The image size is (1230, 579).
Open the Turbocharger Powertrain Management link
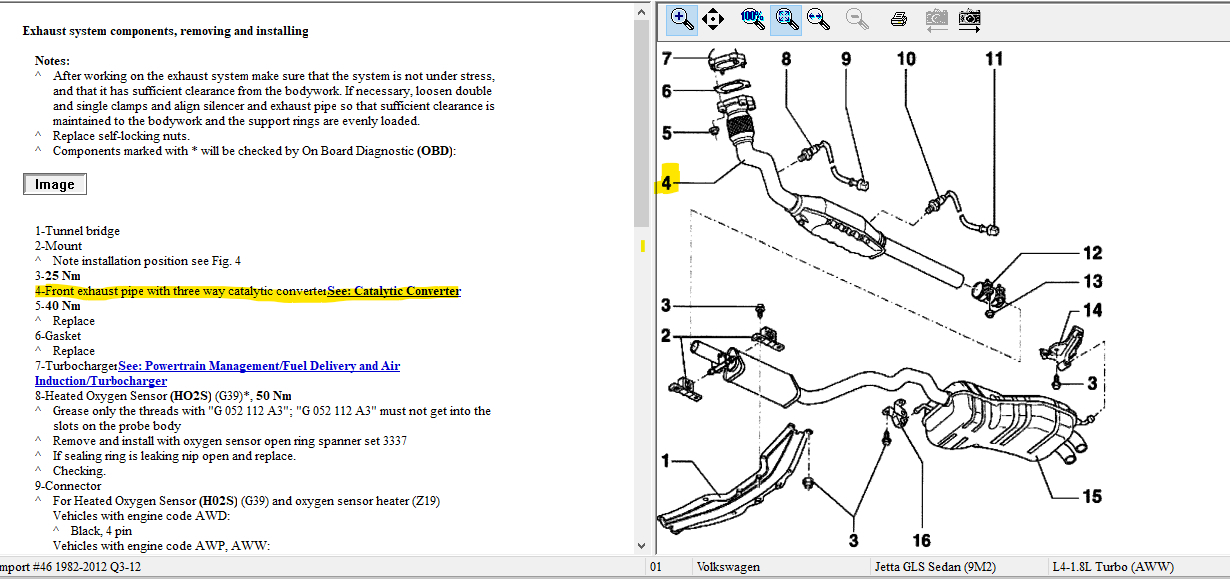pyautogui.click(x=258, y=366)
